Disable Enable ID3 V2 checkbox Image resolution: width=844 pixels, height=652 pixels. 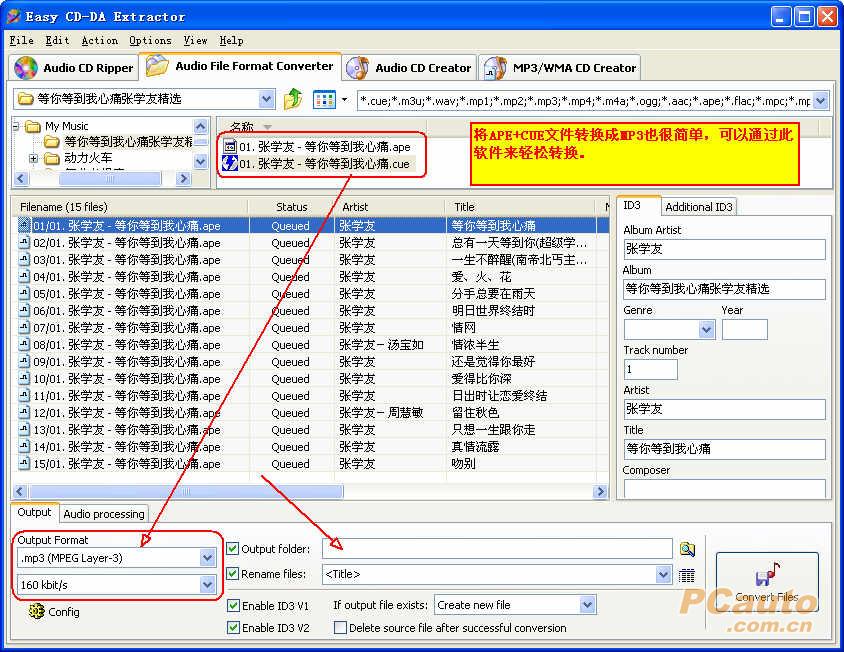233,627
